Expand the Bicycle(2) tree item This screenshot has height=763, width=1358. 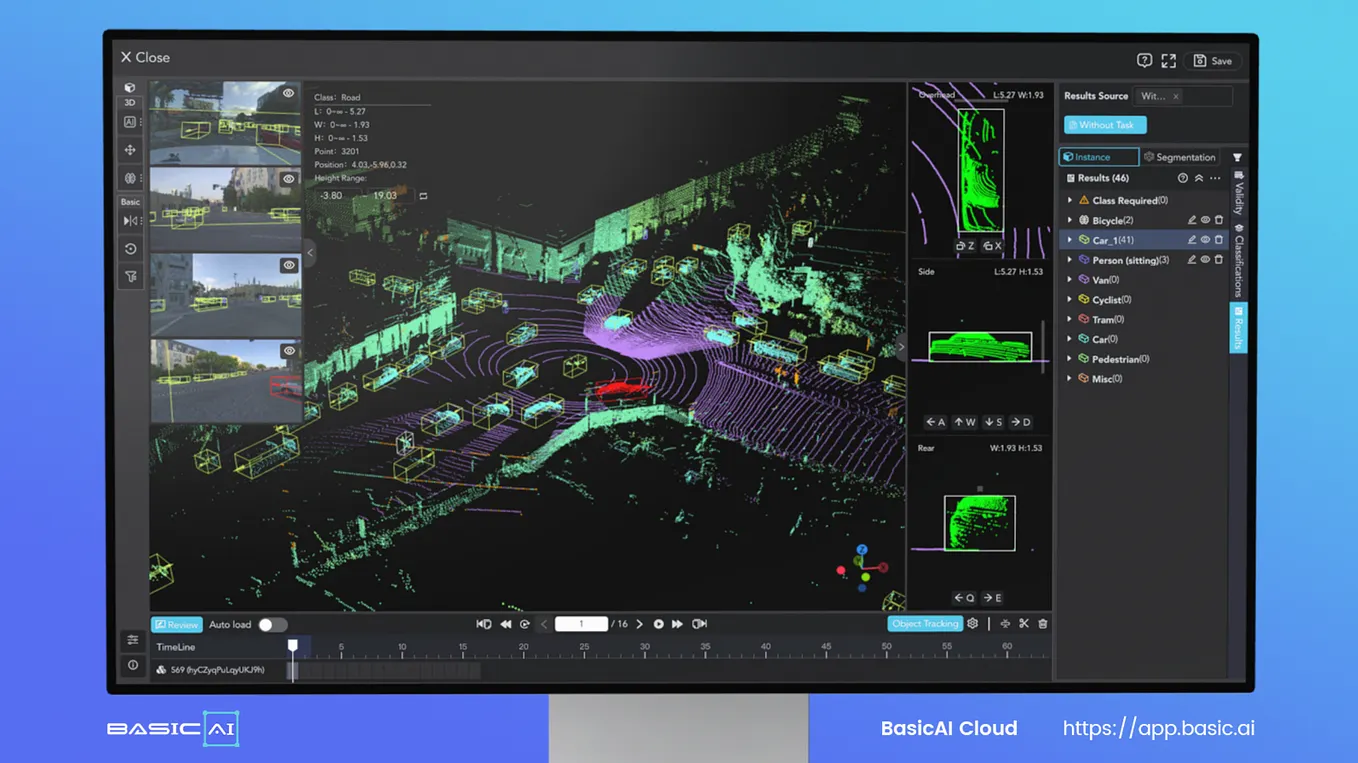1070,220
